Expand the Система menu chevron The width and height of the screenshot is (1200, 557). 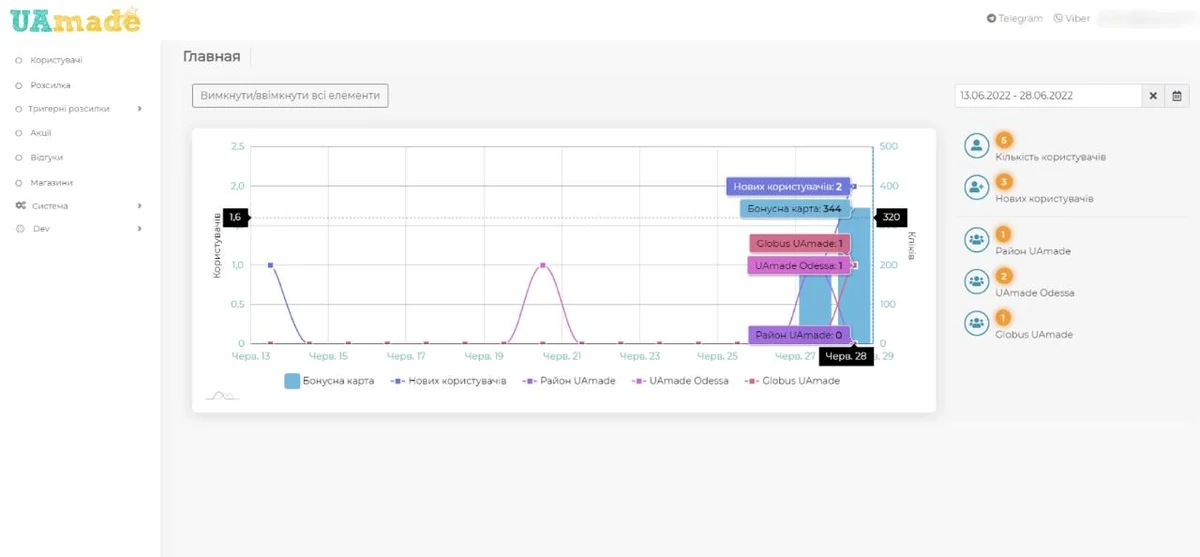tap(140, 206)
